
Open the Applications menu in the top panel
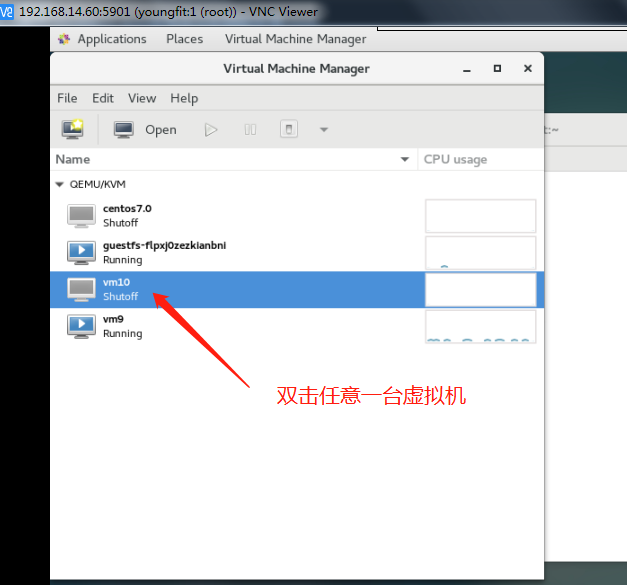pyautogui.click(x=112, y=39)
